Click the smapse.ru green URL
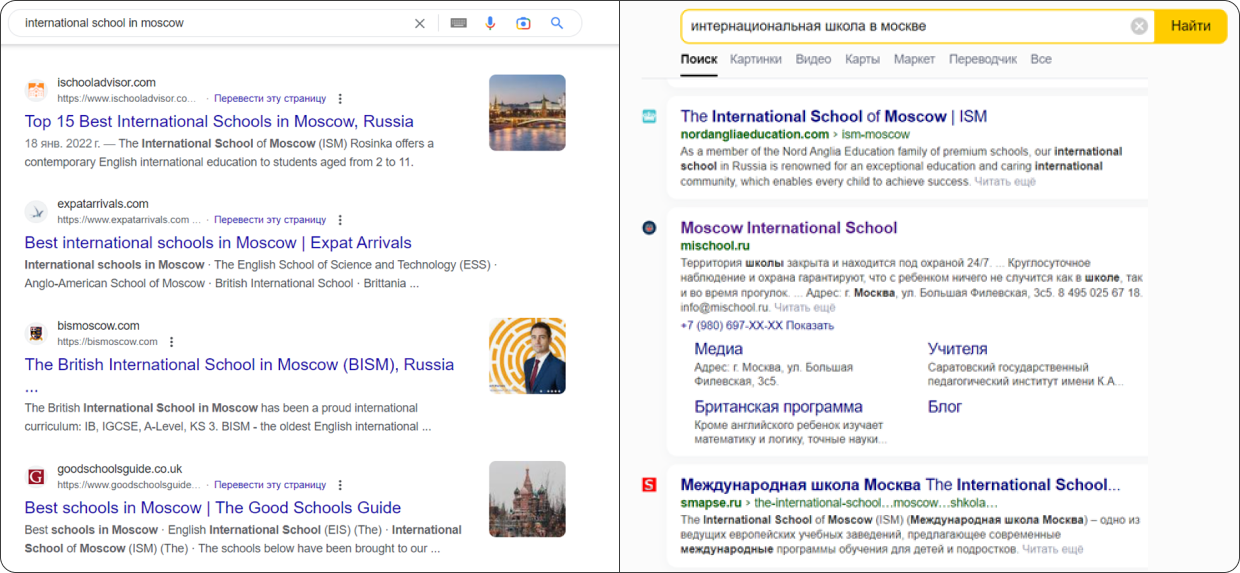Image resolution: width=1240 pixels, height=573 pixels. coord(711,503)
